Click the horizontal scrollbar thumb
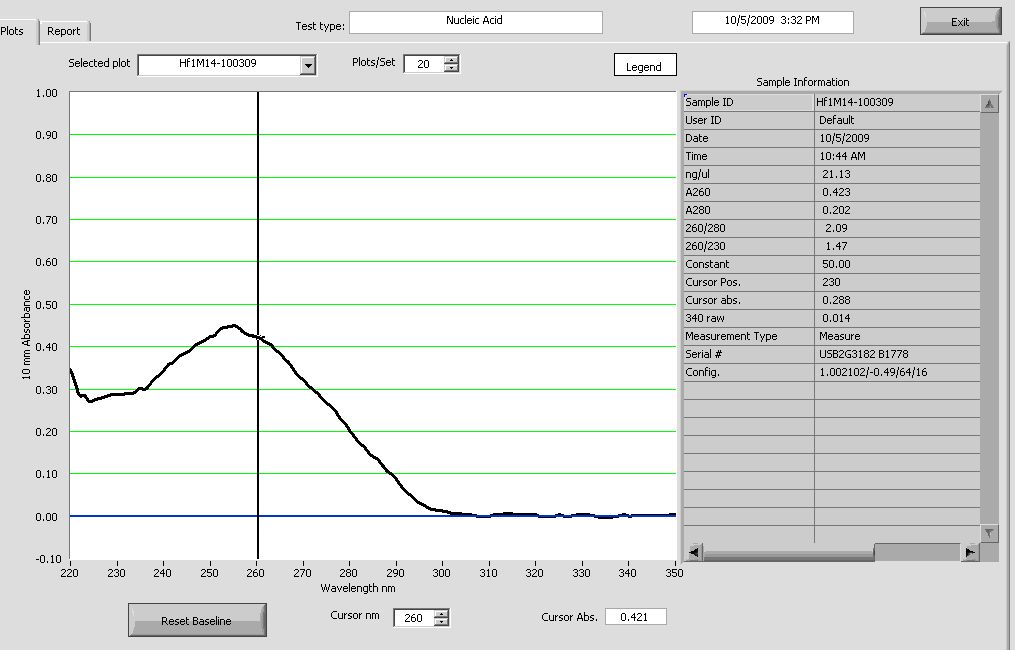1015x650 pixels. coord(788,552)
